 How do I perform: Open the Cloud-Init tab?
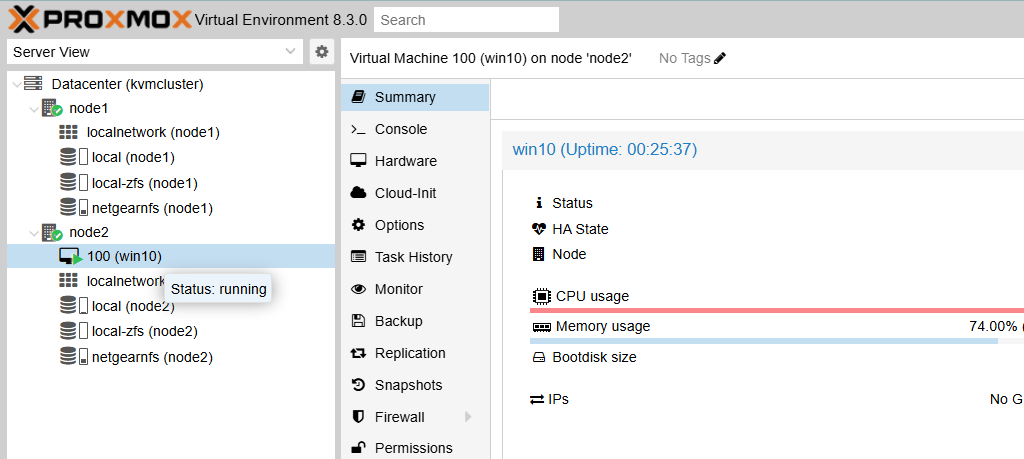[415, 193]
